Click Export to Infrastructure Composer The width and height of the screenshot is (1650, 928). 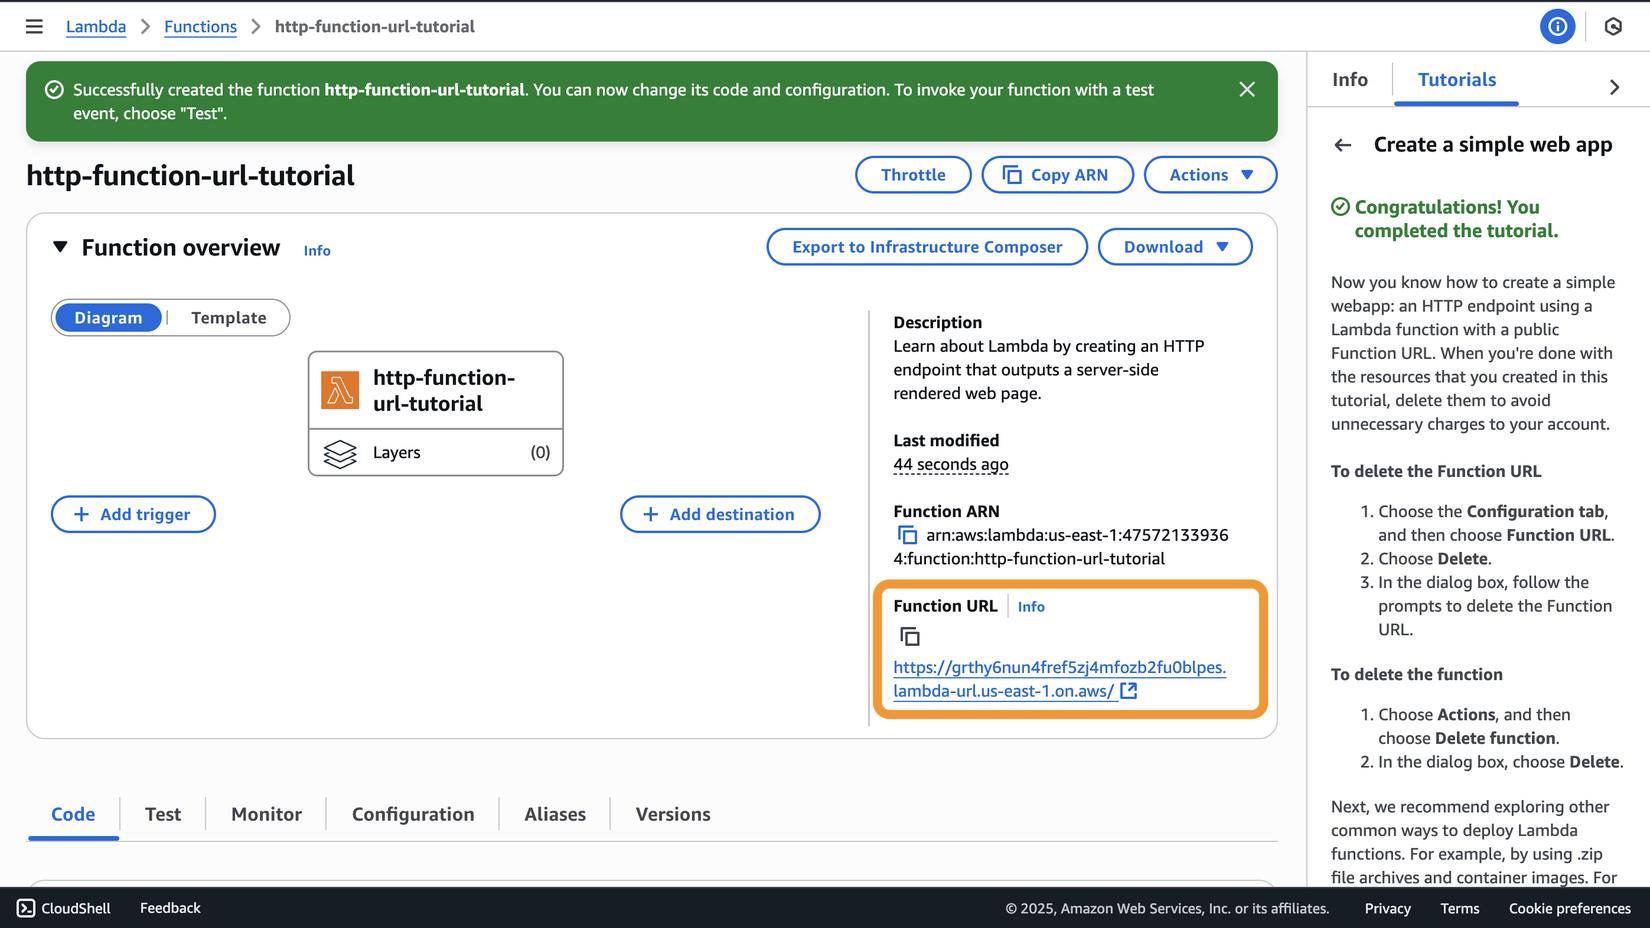[927, 247]
